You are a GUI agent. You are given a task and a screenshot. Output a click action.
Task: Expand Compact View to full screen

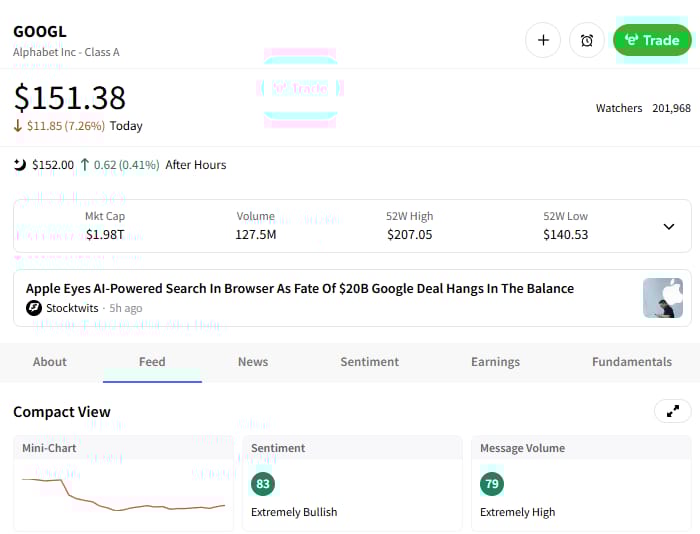pyautogui.click(x=672, y=411)
